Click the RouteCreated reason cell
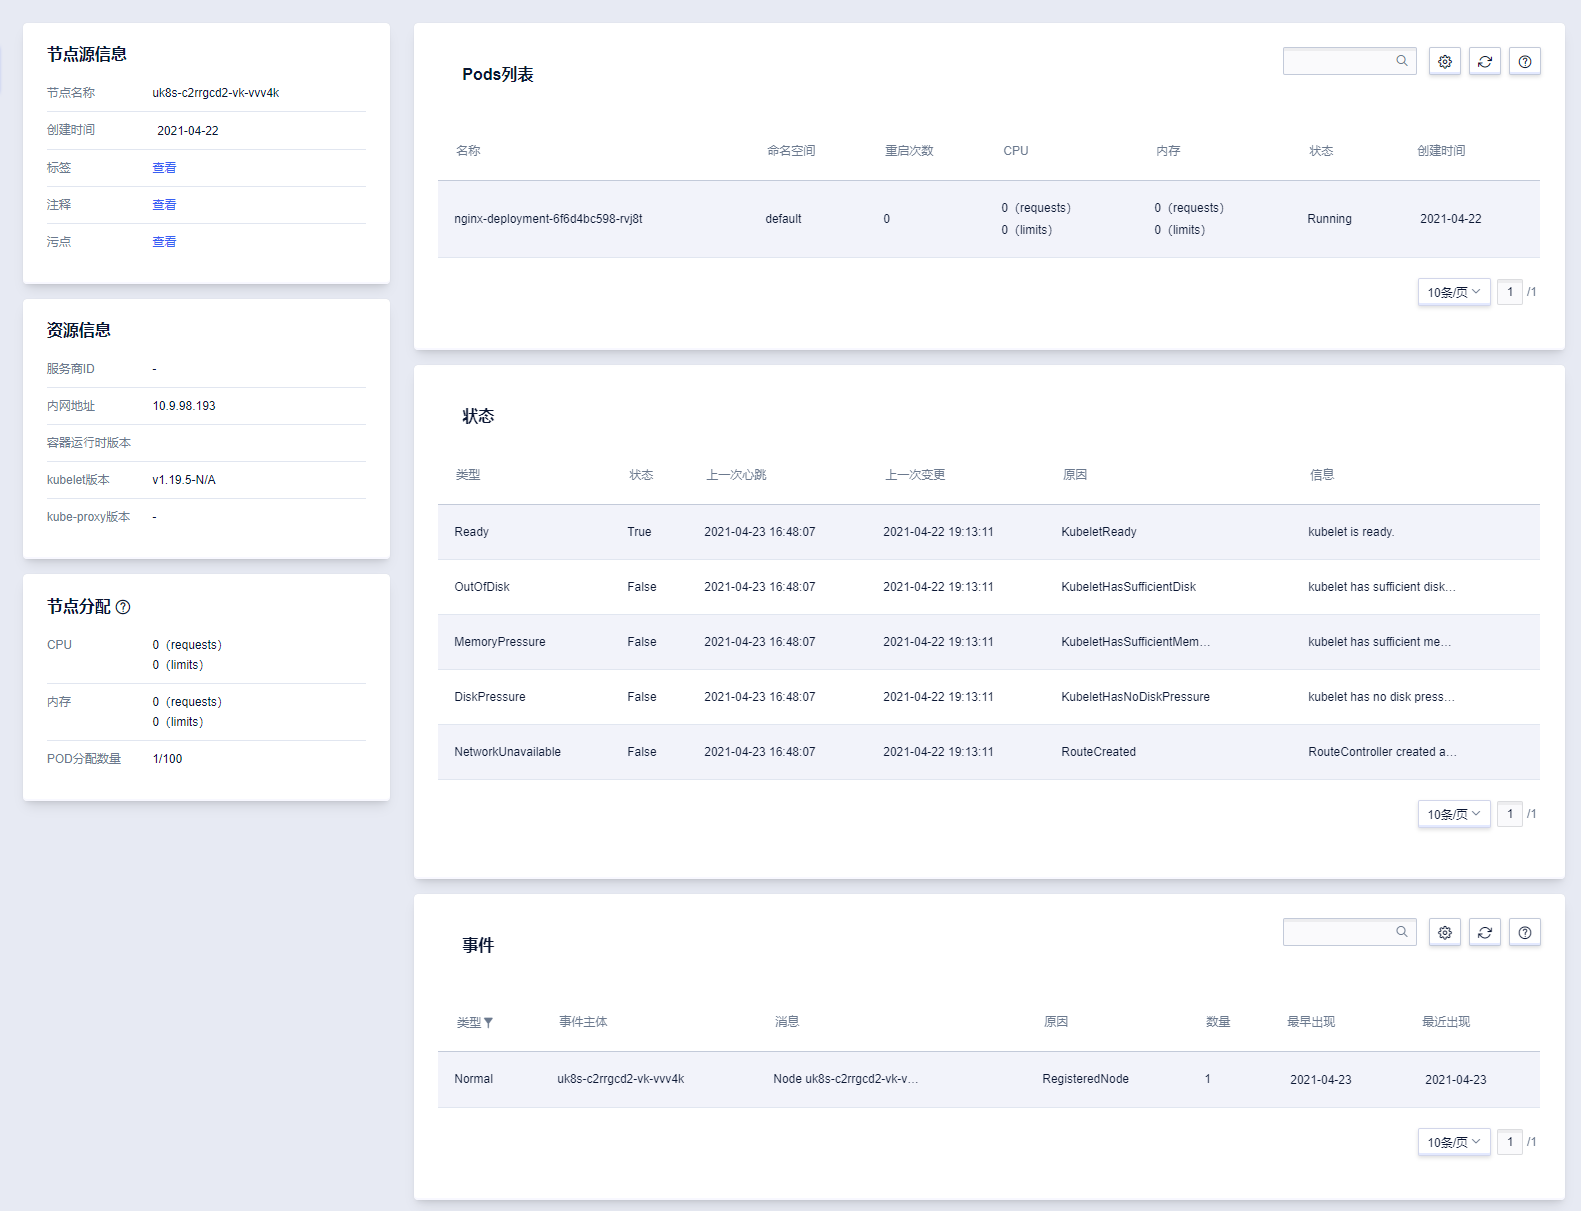The image size is (1581, 1212). pos(1098,752)
